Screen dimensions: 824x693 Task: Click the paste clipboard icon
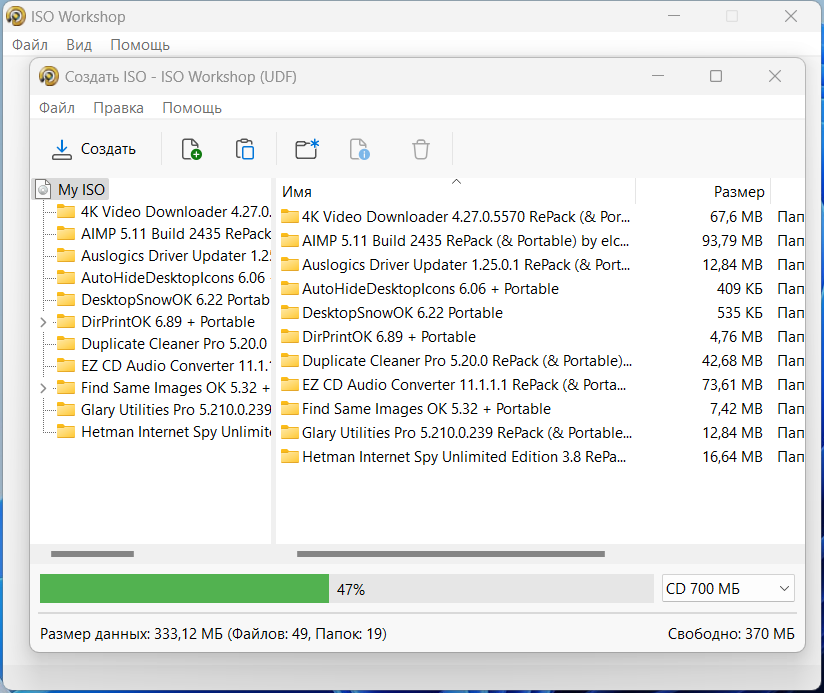(245, 149)
